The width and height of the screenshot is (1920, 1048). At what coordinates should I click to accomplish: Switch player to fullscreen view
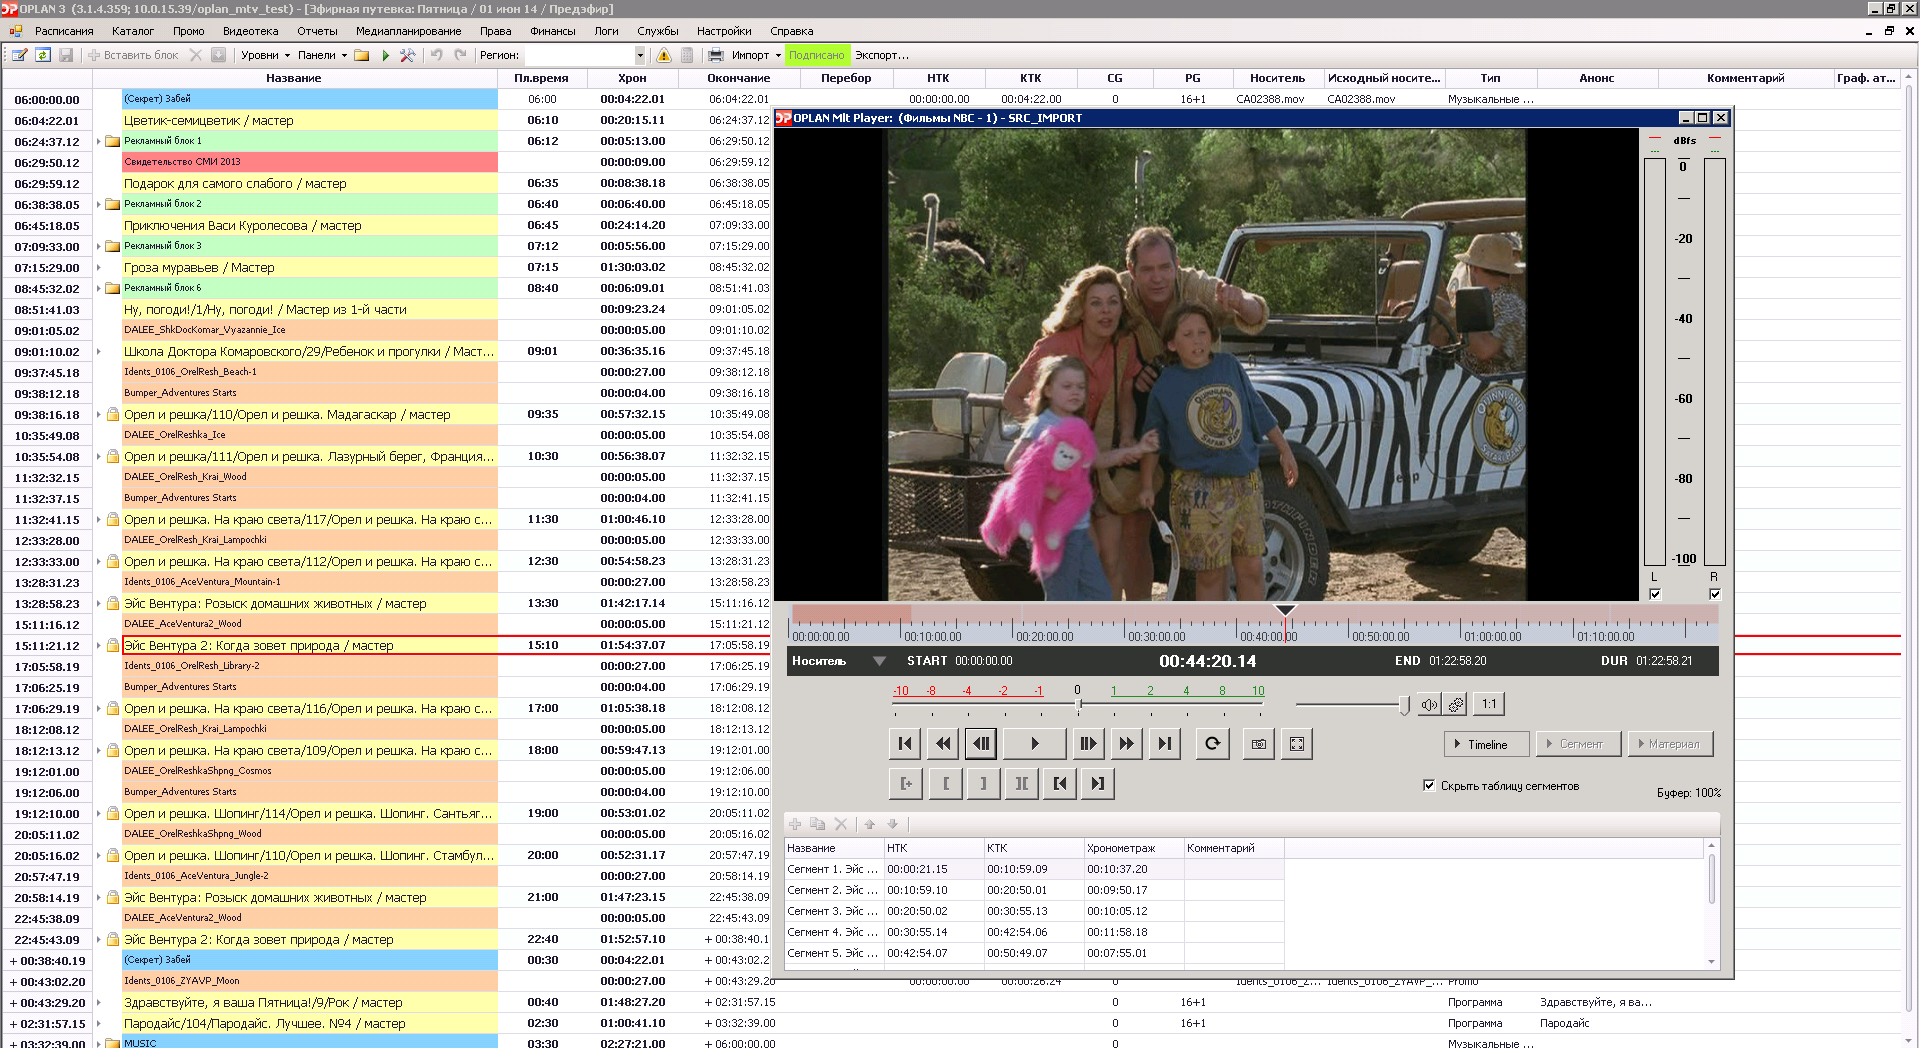pos(1297,743)
